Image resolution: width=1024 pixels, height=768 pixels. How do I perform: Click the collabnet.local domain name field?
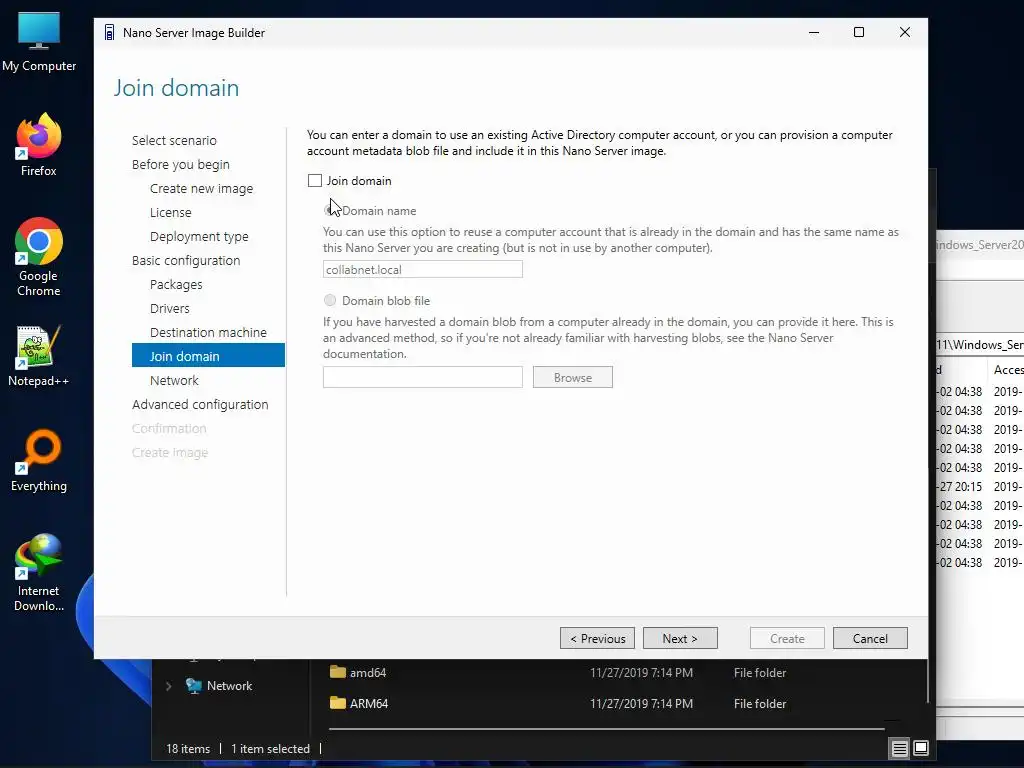click(423, 269)
